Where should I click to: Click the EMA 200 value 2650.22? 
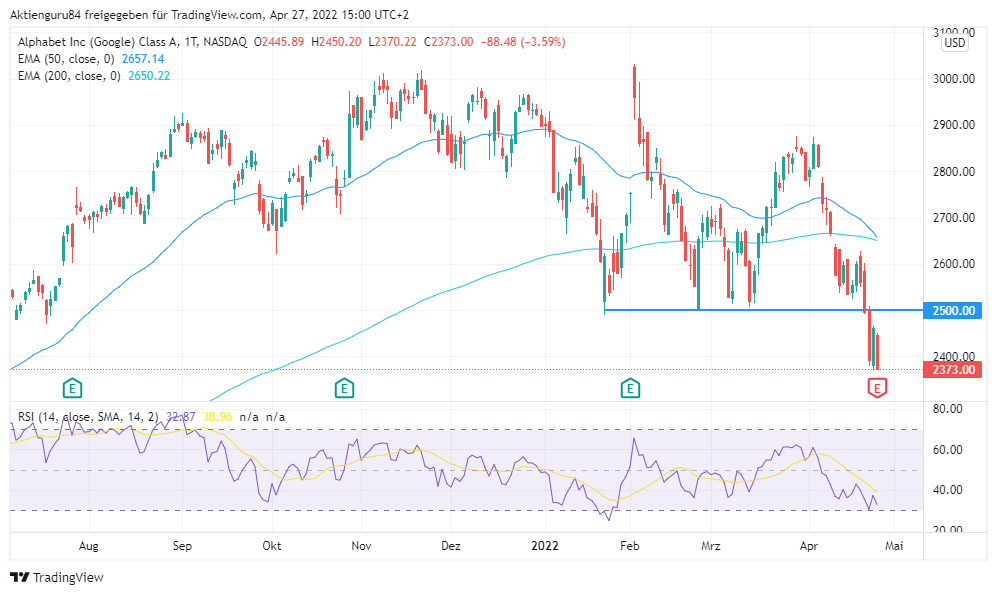(x=149, y=76)
